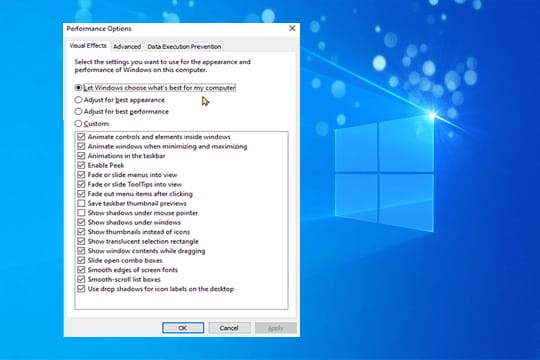Enable Show shadows under mouse pointer
540x360 pixels.
point(81,213)
